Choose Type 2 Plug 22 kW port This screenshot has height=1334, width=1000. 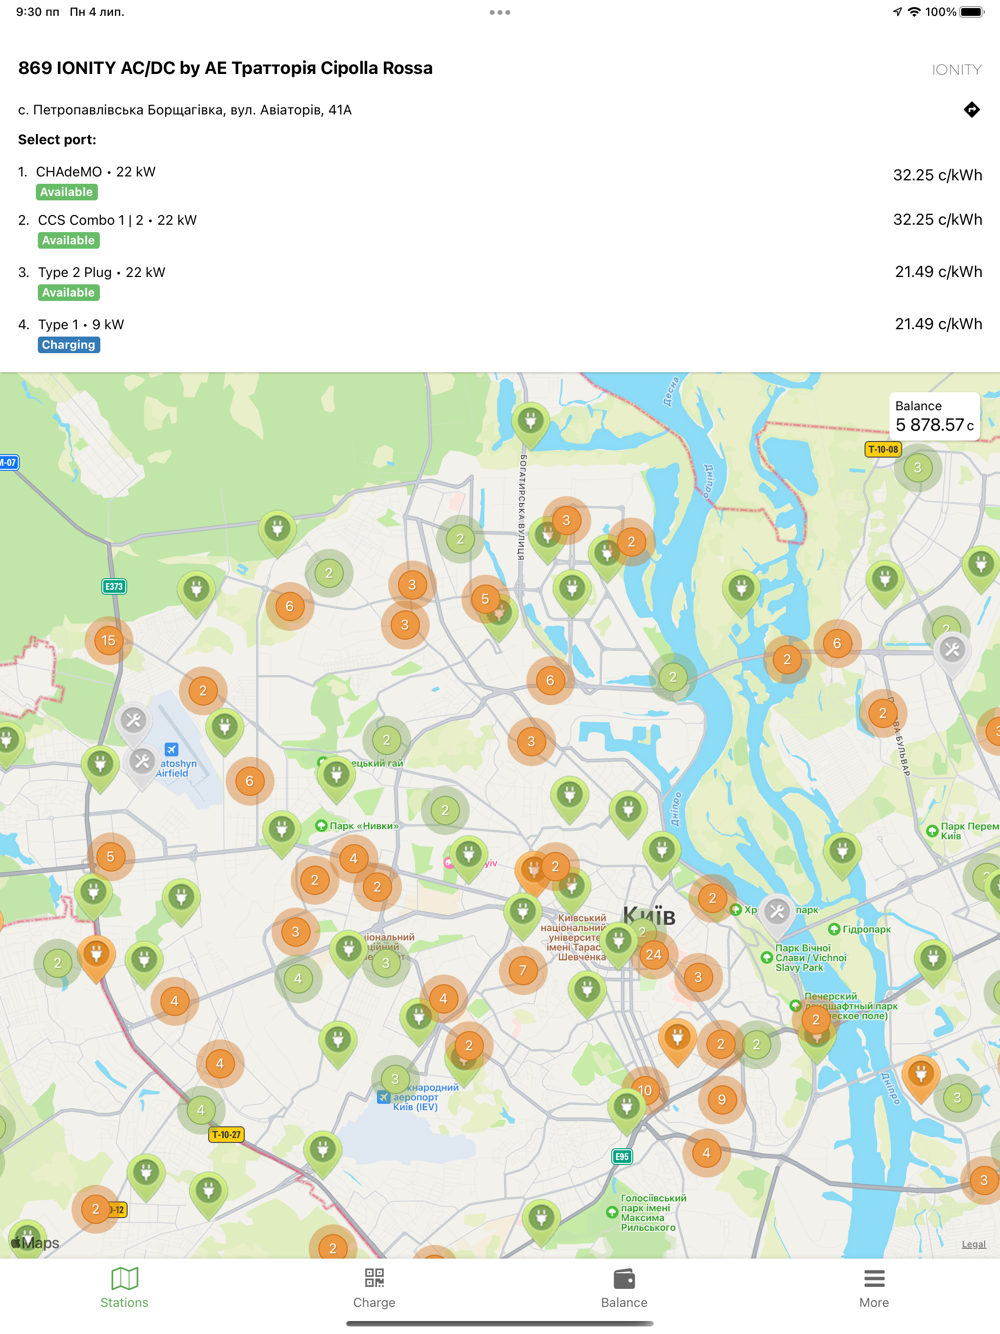coord(500,281)
